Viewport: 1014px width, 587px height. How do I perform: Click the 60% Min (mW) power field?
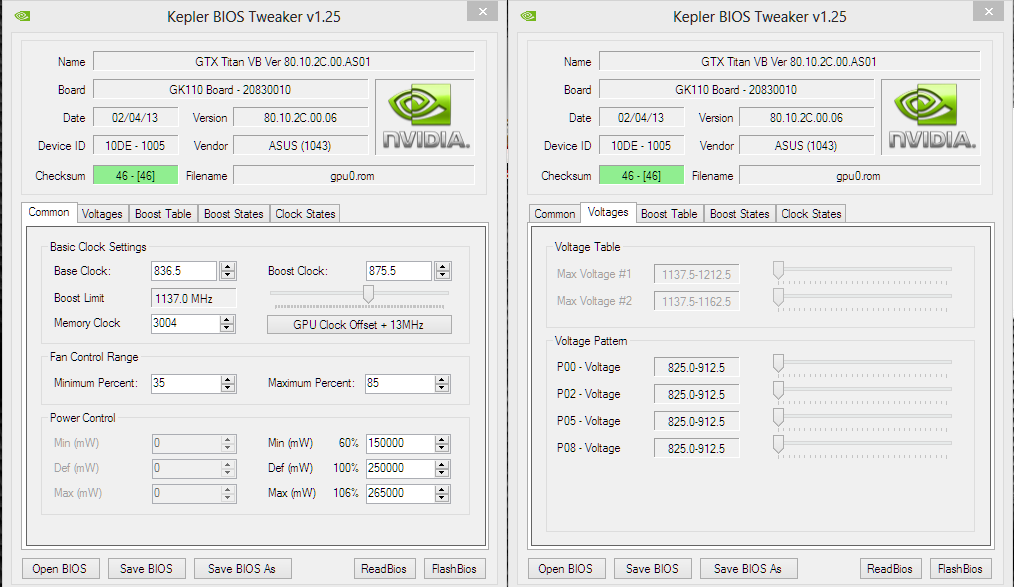pyautogui.click(x=400, y=443)
